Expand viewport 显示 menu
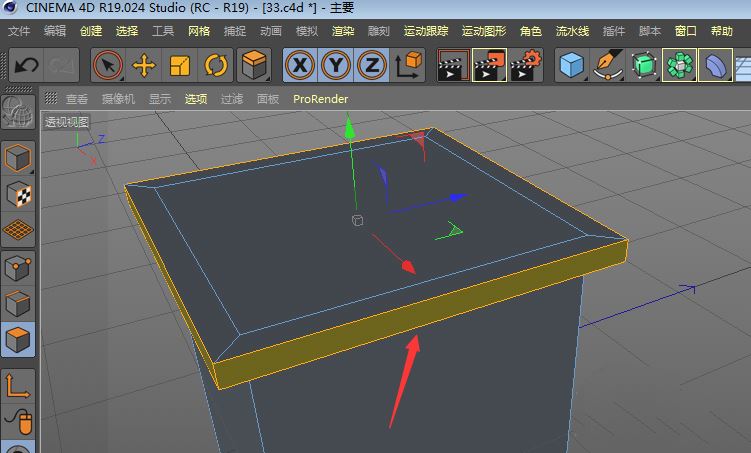Screen dimensions: 751x453 (x=160, y=99)
